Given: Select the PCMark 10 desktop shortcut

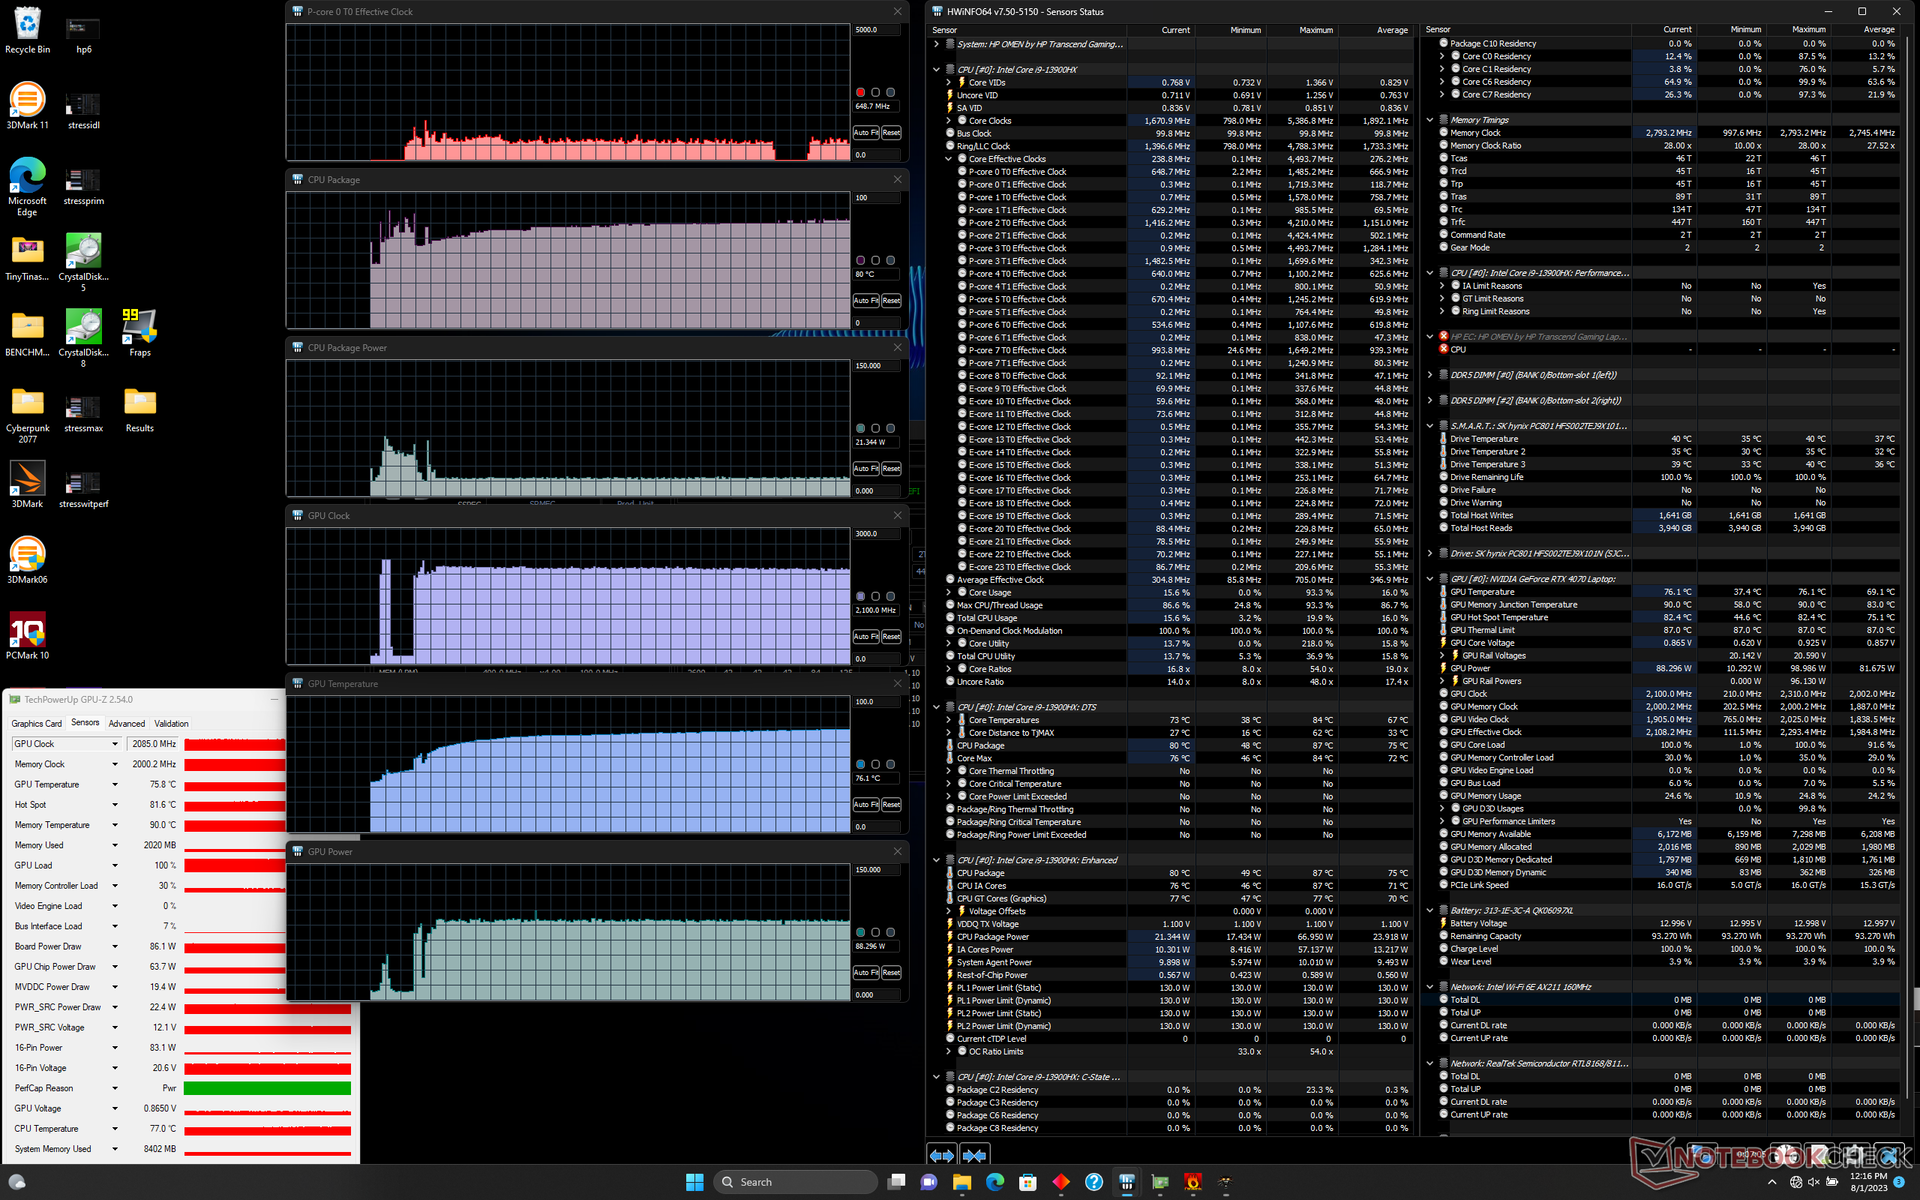Looking at the screenshot, I should coord(27,637).
